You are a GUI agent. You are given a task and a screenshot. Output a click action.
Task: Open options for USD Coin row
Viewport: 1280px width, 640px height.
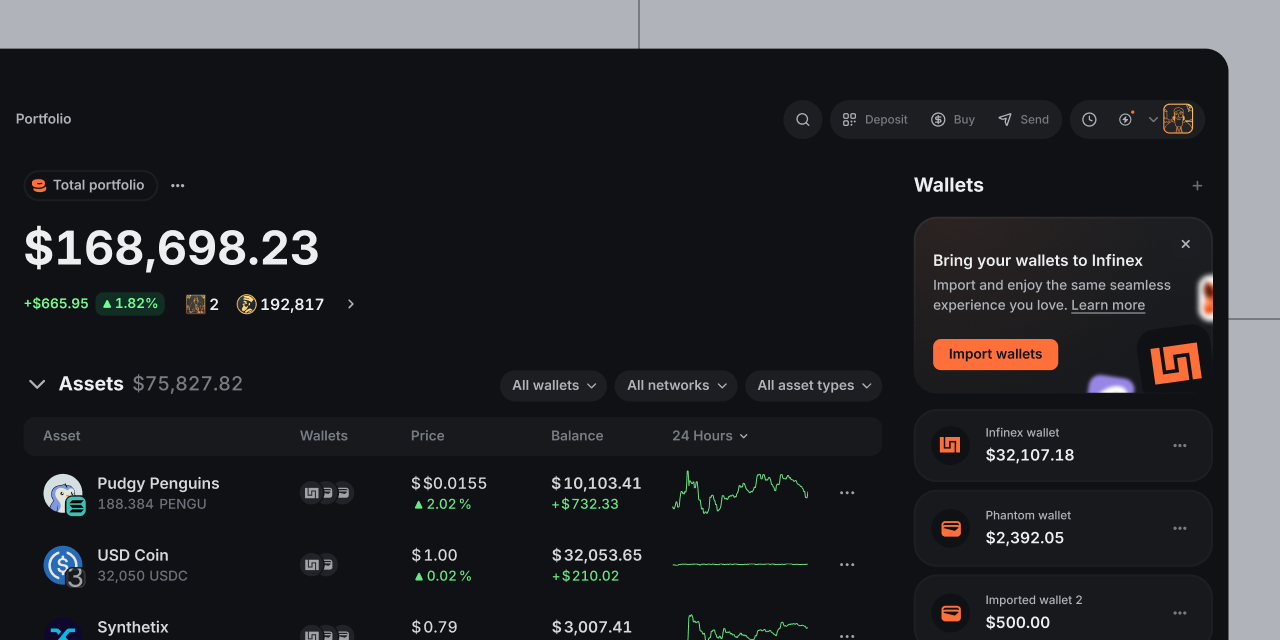click(847, 565)
